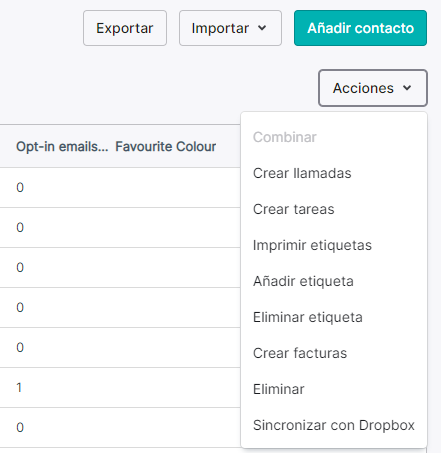Select Crear facturas option
This screenshot has height=453, width=441.
(x=300, y=353)
